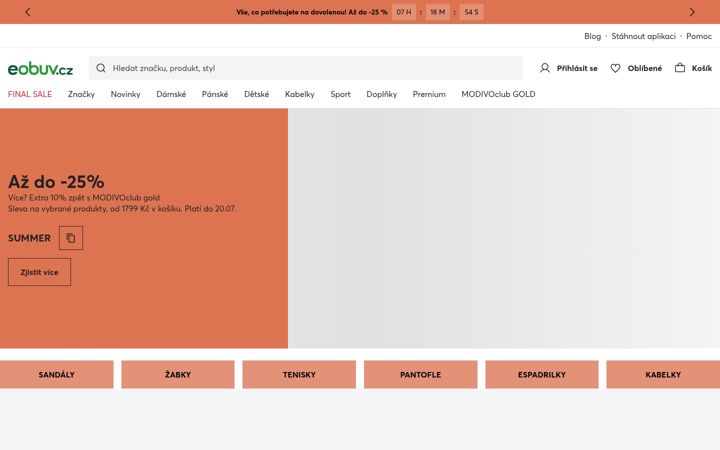Click the countdown hours box 07 H
Image resolution: width=720 pixels, height=450 pixels.
point(404,12)
